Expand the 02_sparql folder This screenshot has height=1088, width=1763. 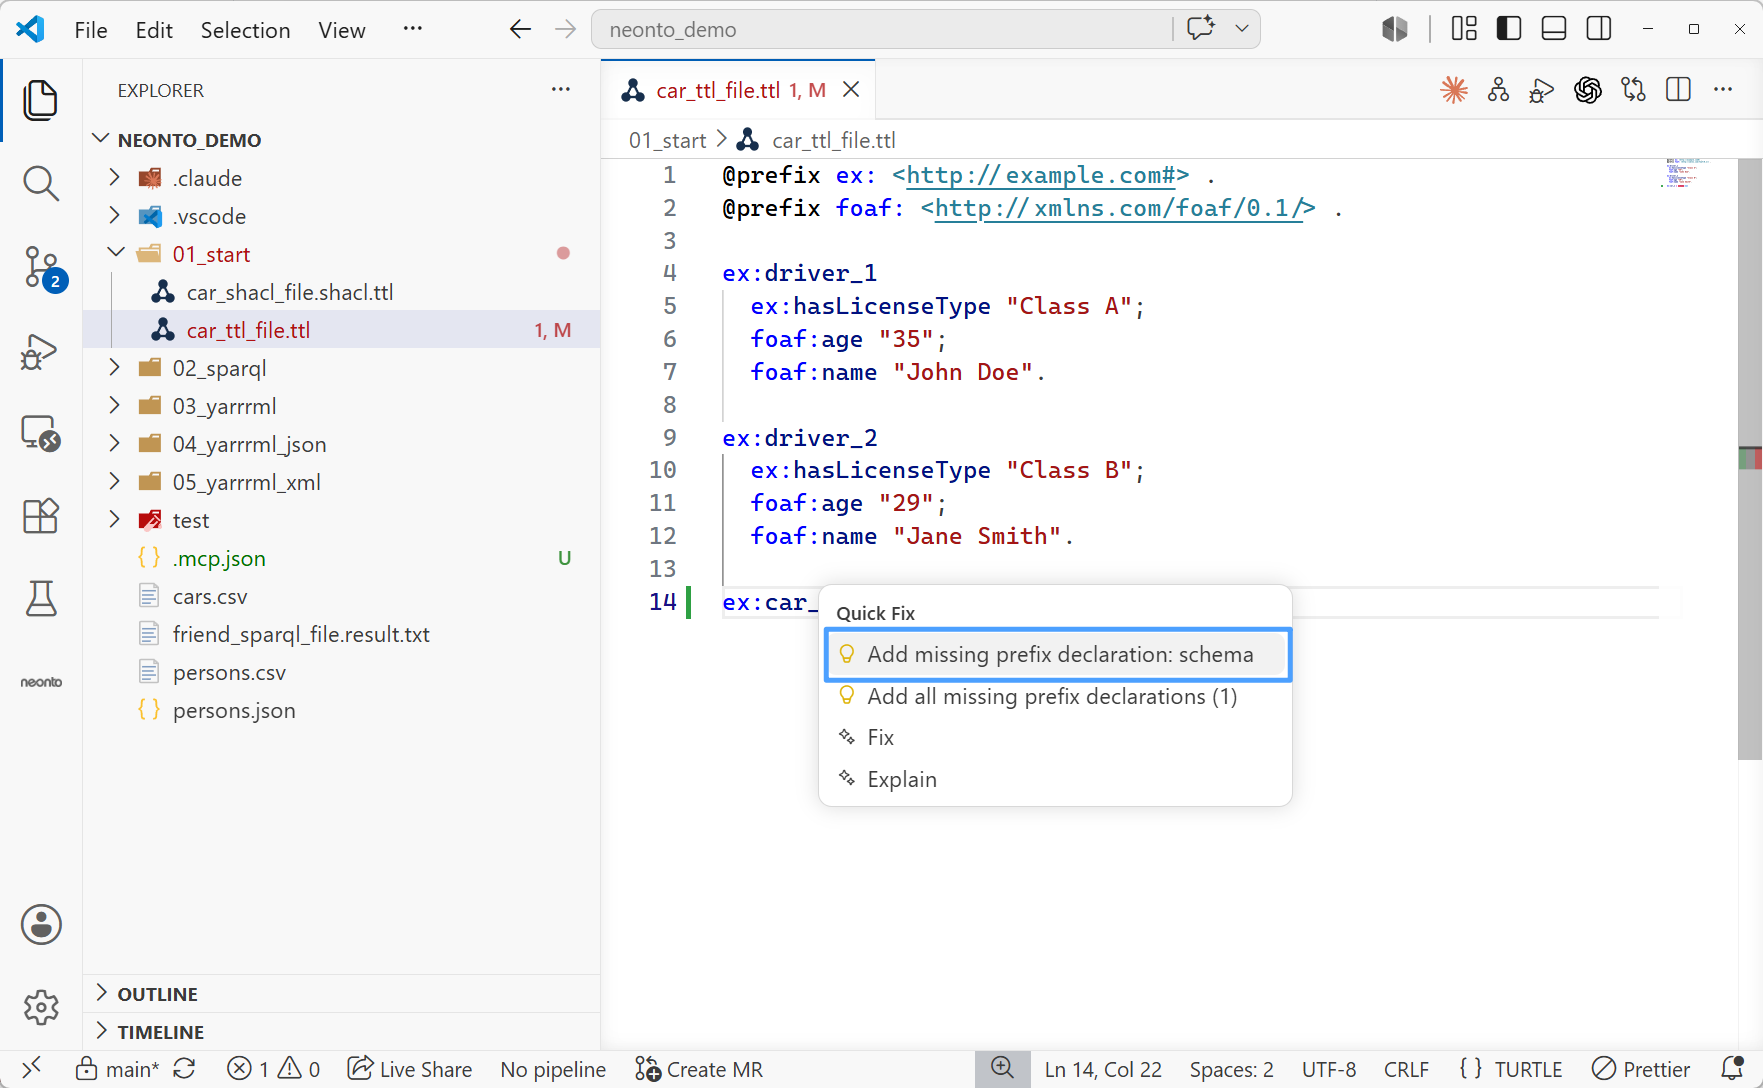point(114,368)
